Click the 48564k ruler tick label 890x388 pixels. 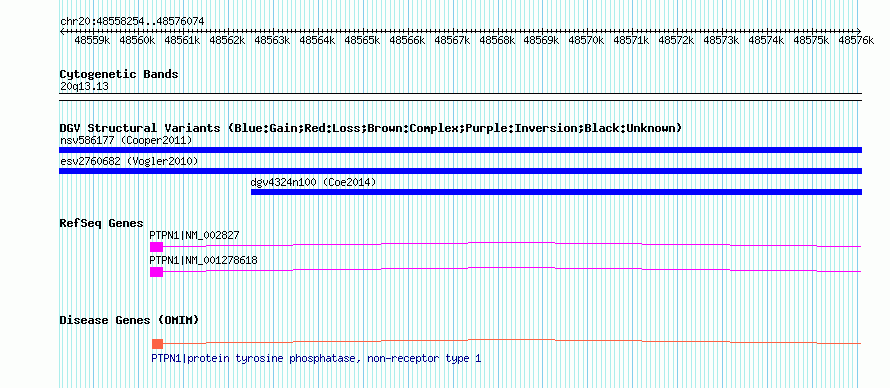pyautogui.click(x=317, y=41)
